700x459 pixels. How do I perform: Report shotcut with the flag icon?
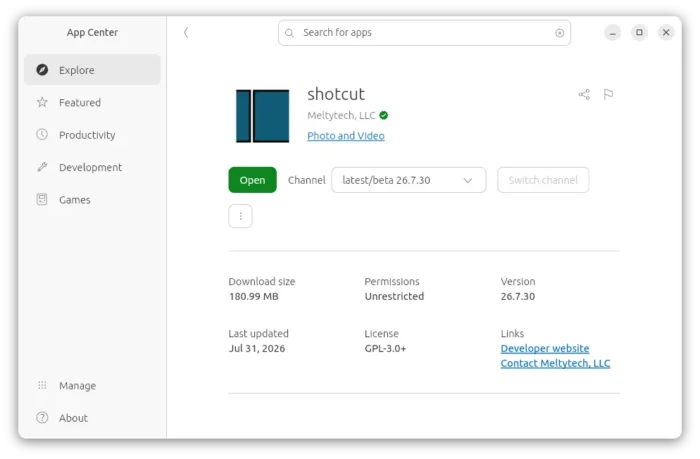click(x=608, y=94)
